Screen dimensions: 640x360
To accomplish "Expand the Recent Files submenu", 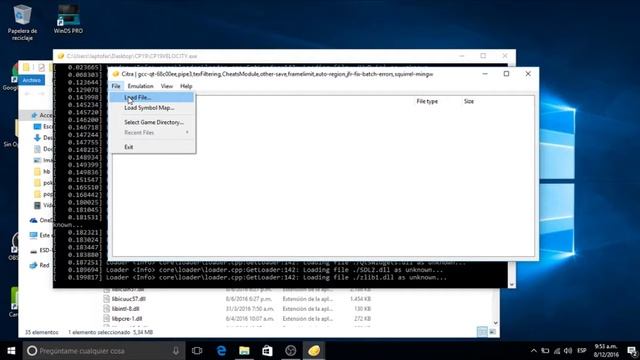I will pos(151,133).
